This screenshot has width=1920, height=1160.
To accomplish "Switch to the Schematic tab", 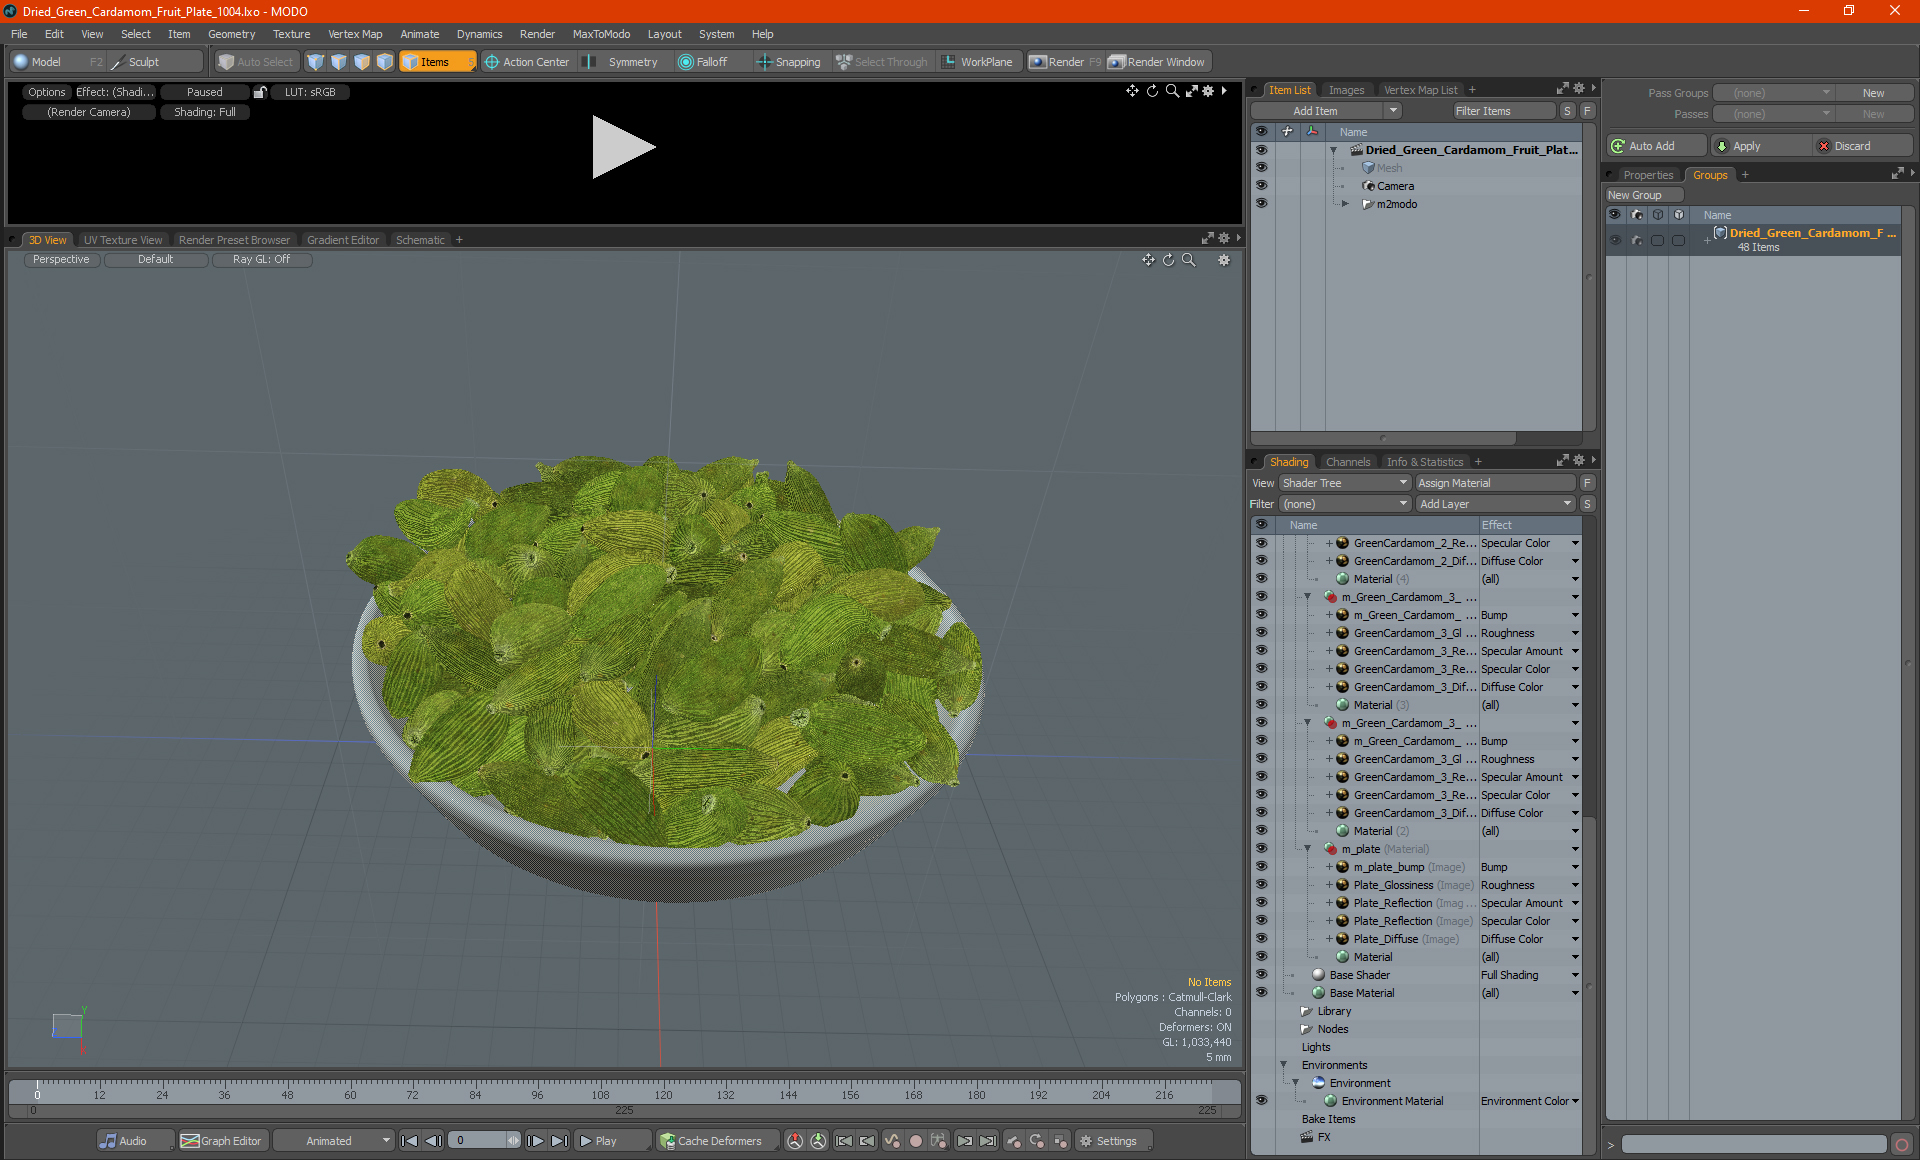I will pyautogui.click(x=420, y=240).
